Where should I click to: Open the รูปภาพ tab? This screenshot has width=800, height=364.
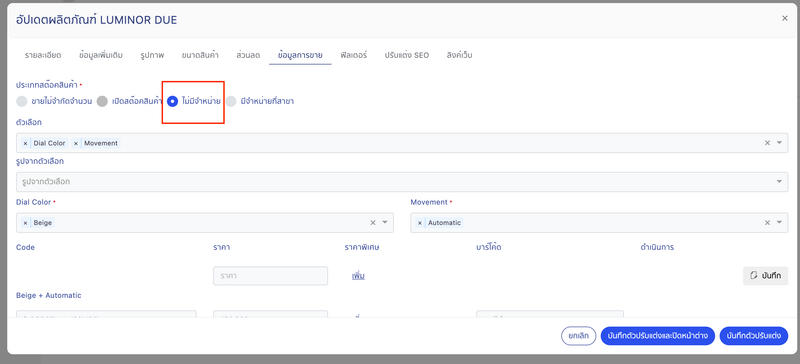pyautogui.click(x=152, y=55)
